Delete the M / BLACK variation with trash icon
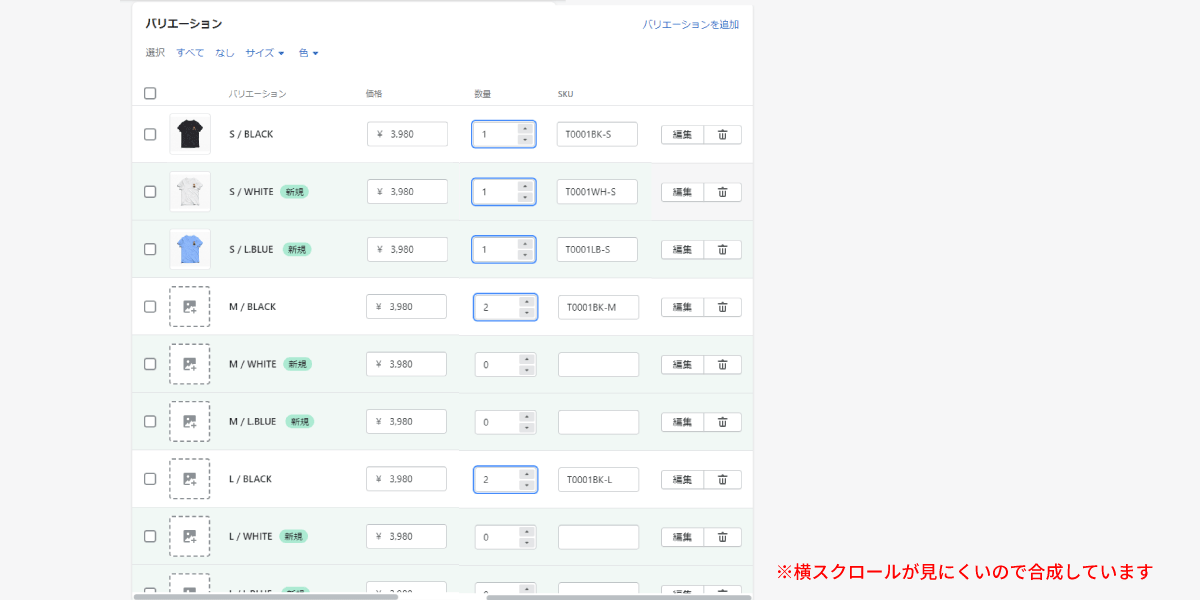The height and width of the screenshot is (600, 1200). 722,307
